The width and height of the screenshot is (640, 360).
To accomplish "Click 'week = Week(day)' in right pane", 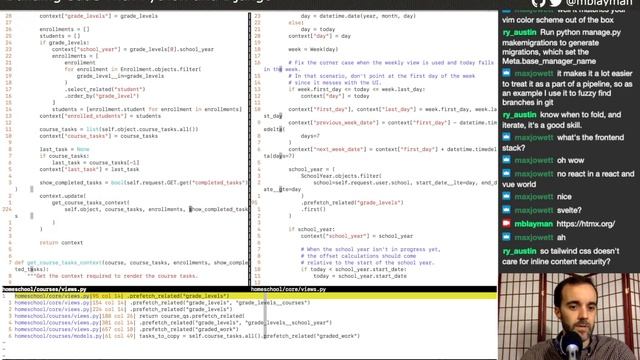I will (x=313, y=49).
